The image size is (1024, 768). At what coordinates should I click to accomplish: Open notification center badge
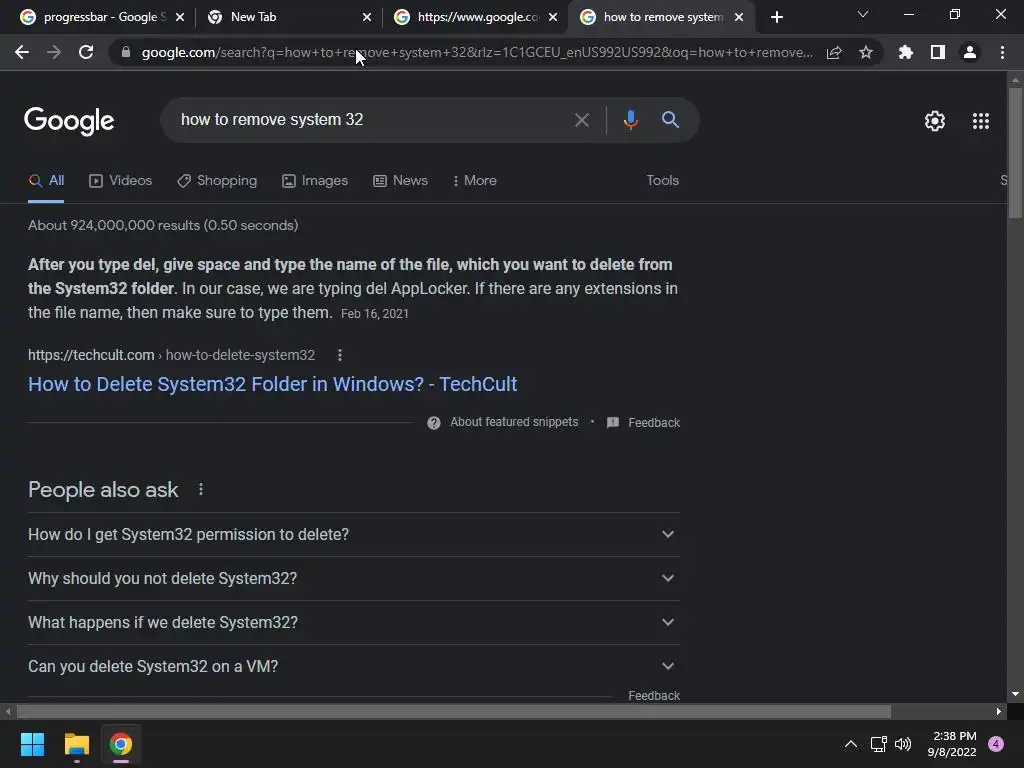pyautogui.click(x=996, y=744)
